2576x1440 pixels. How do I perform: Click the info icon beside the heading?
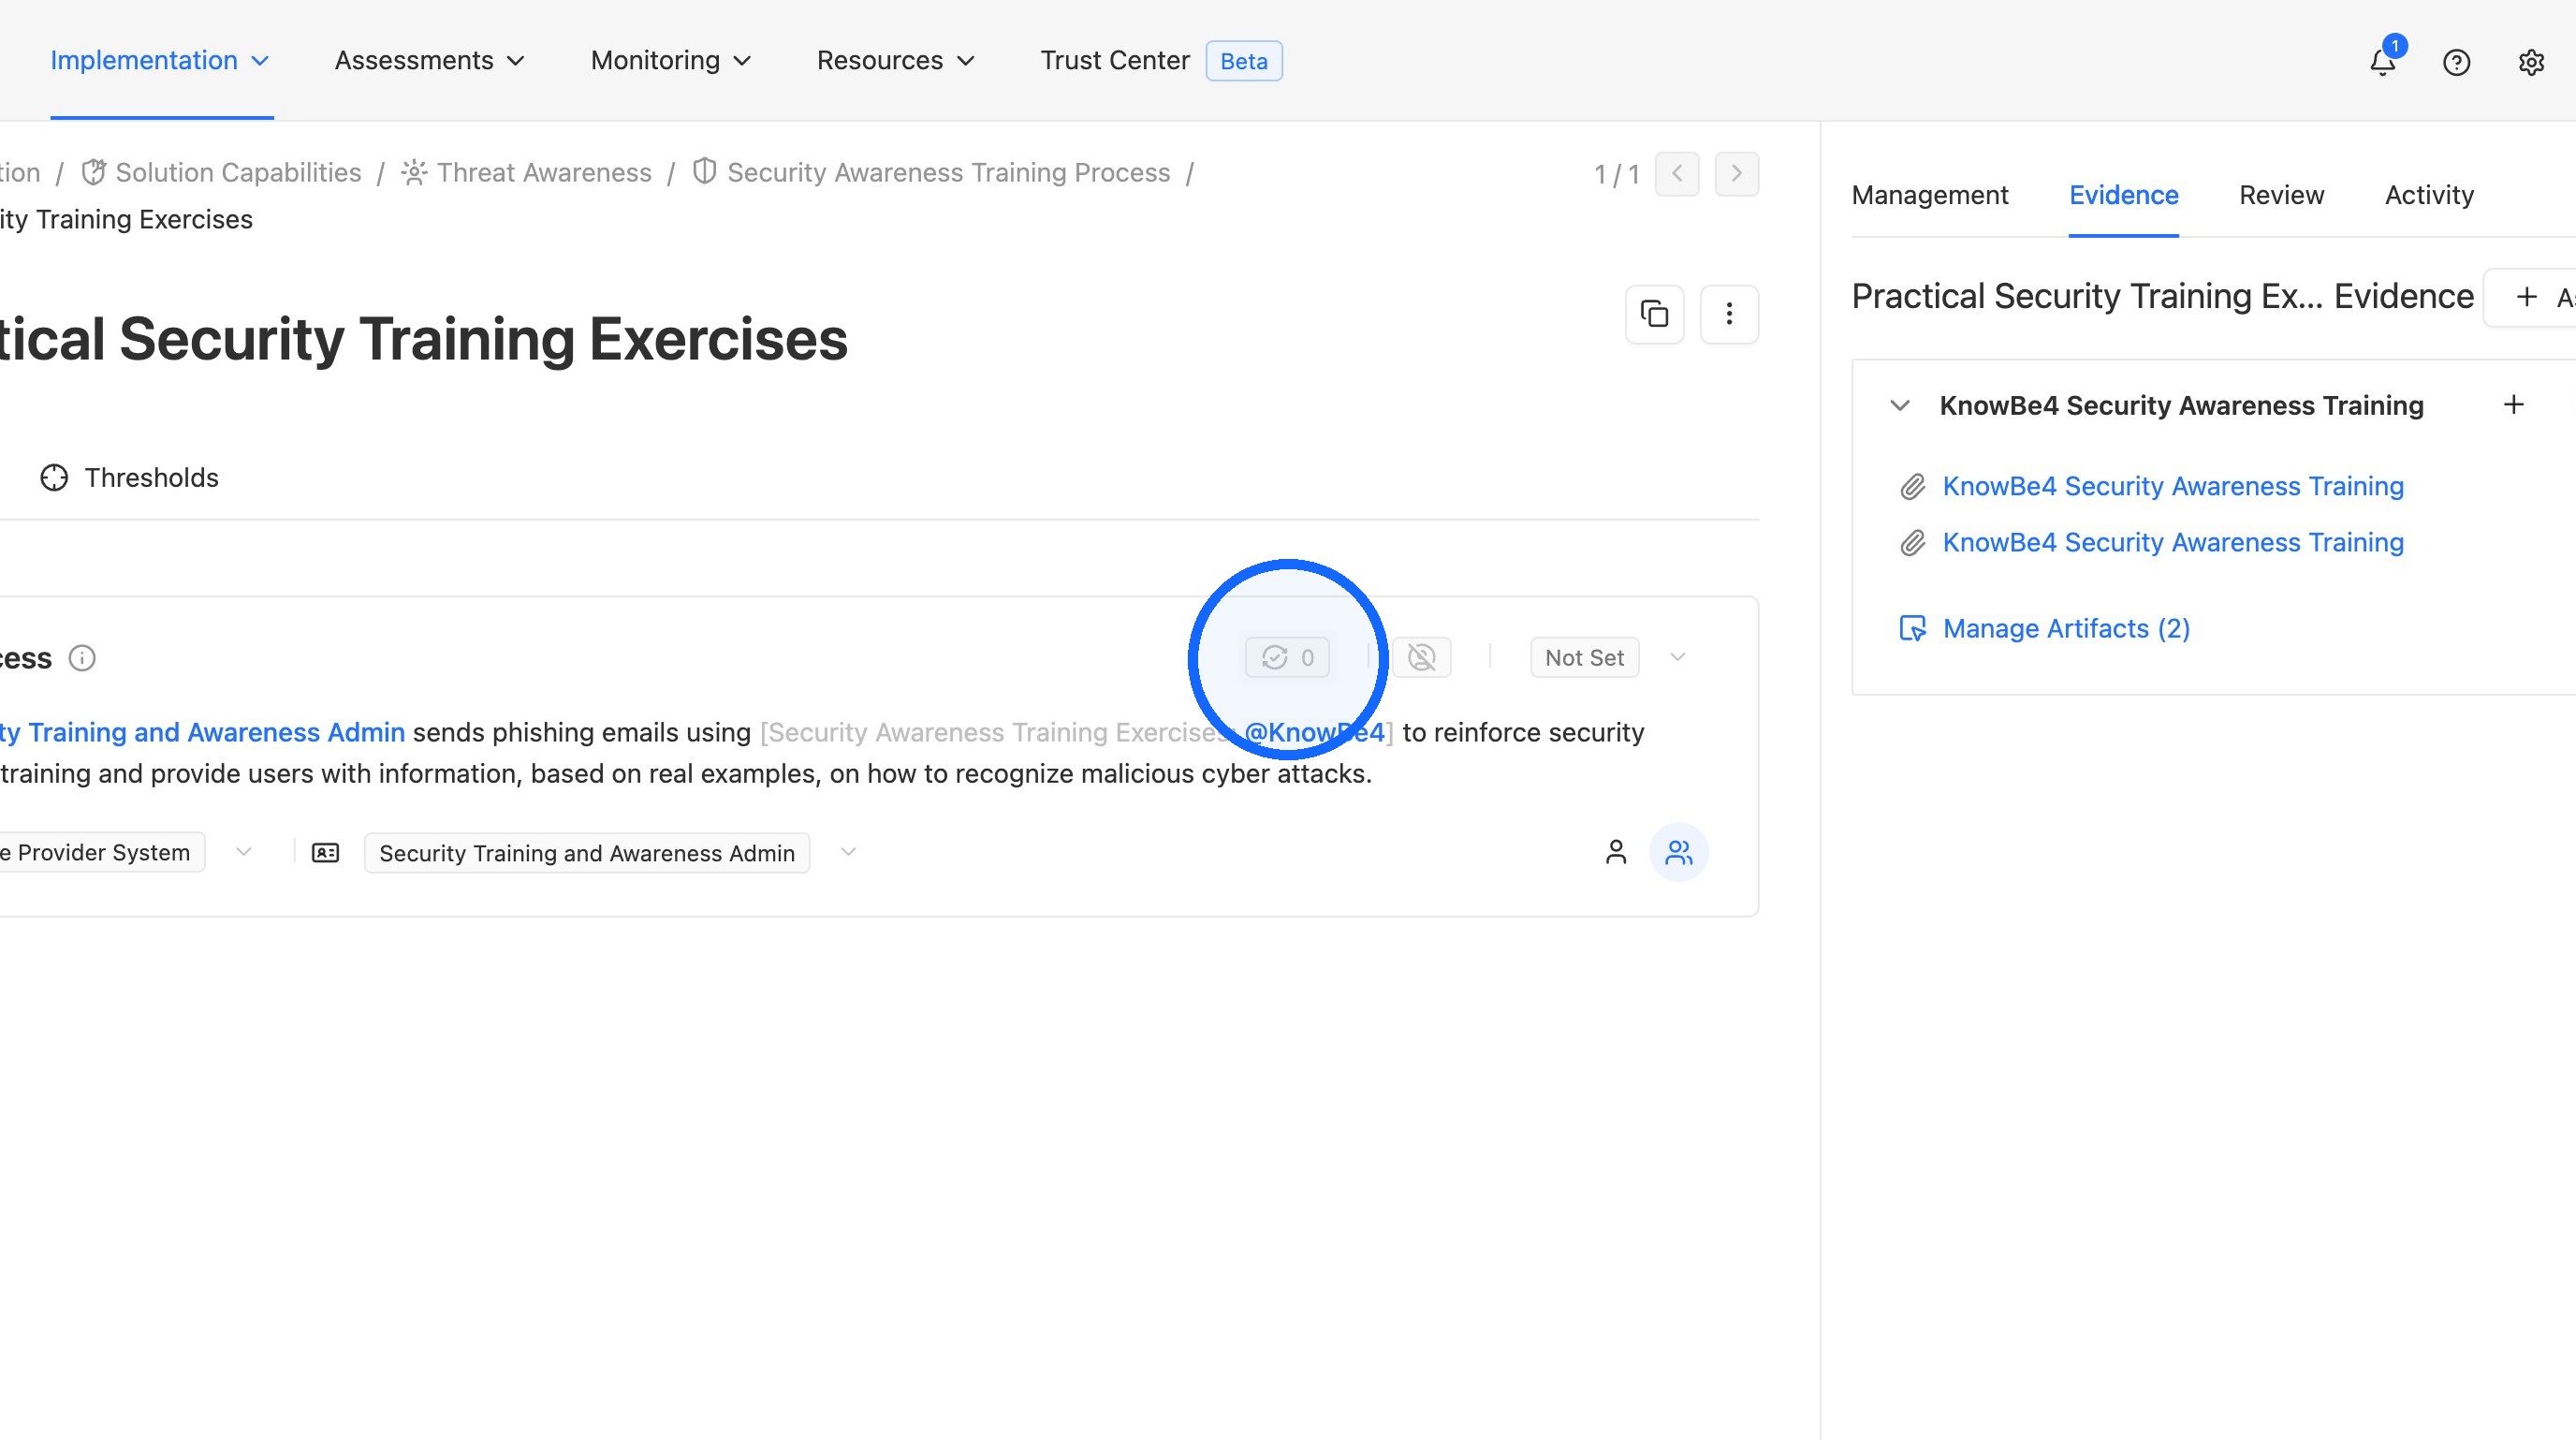82,658
